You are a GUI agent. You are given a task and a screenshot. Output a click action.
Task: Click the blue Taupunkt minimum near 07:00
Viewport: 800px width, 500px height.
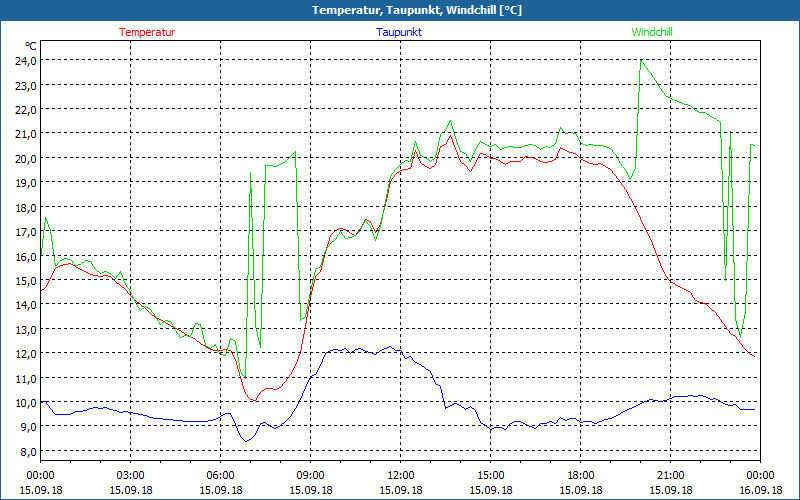point(246,441)
